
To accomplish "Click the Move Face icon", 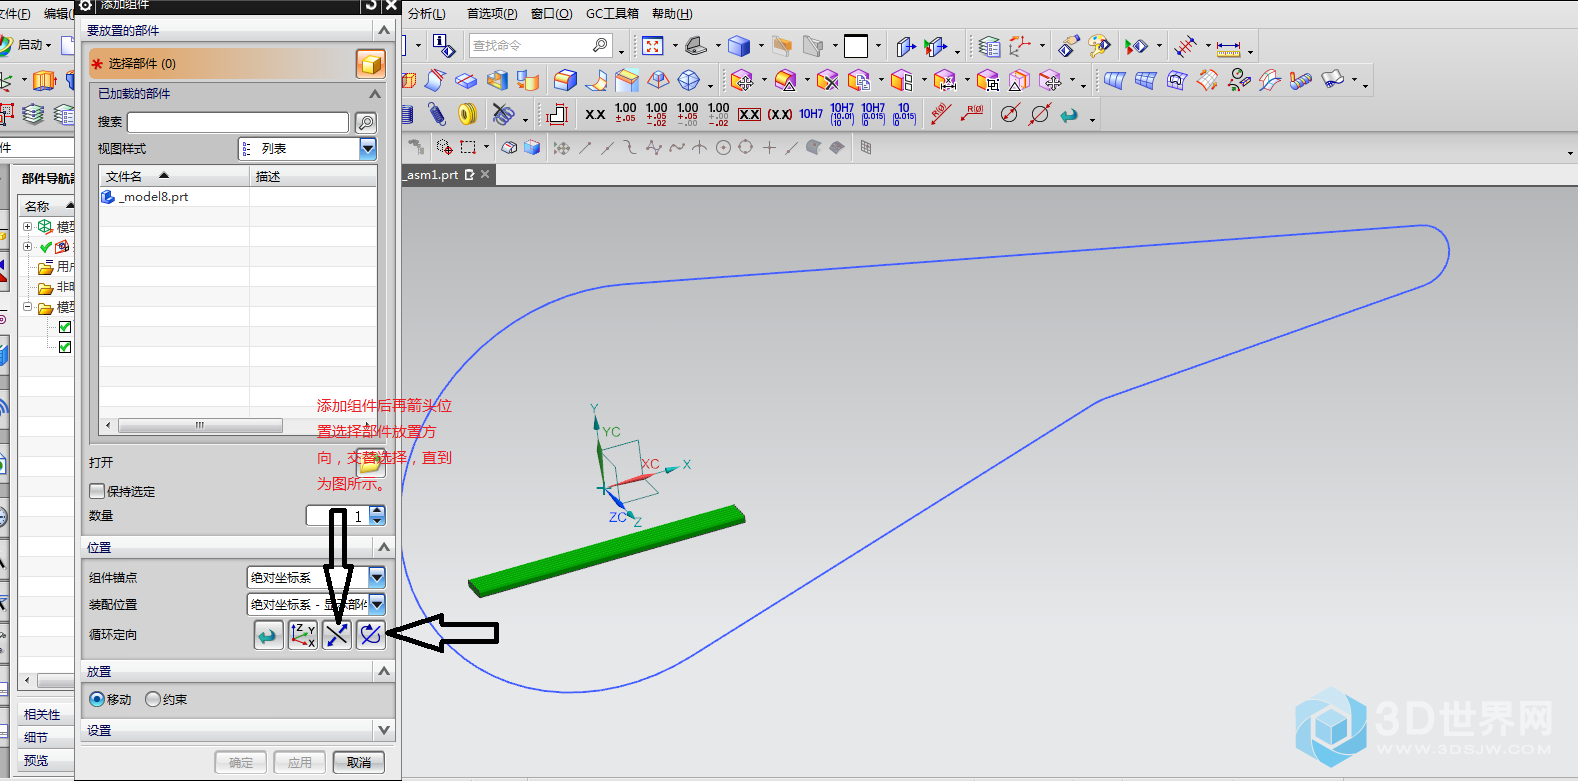I will pyautogui.click(x=742, y=81).
